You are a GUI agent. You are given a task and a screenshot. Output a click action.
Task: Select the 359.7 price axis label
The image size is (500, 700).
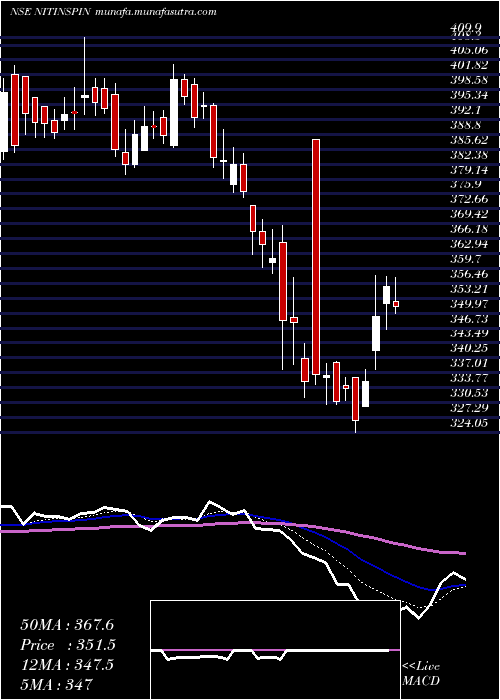466,259
